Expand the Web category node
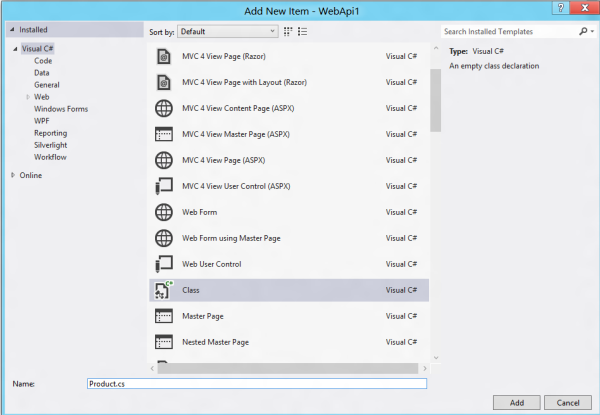This screenshot has height=415, width=600. pyautogui.click(x=28, y=97)
